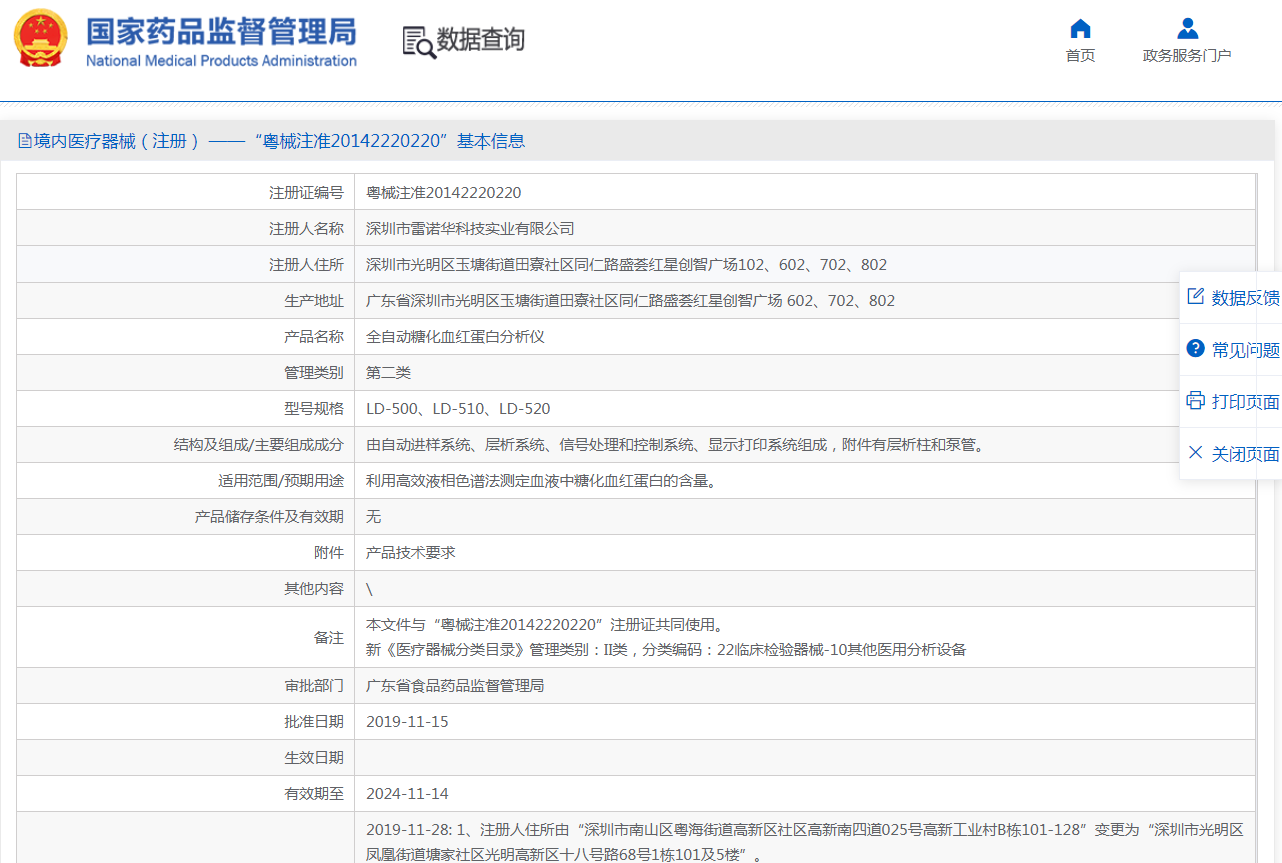Click the 注册人住所 label cell
Screen dimensions: 1282x863
pos(186,265)
